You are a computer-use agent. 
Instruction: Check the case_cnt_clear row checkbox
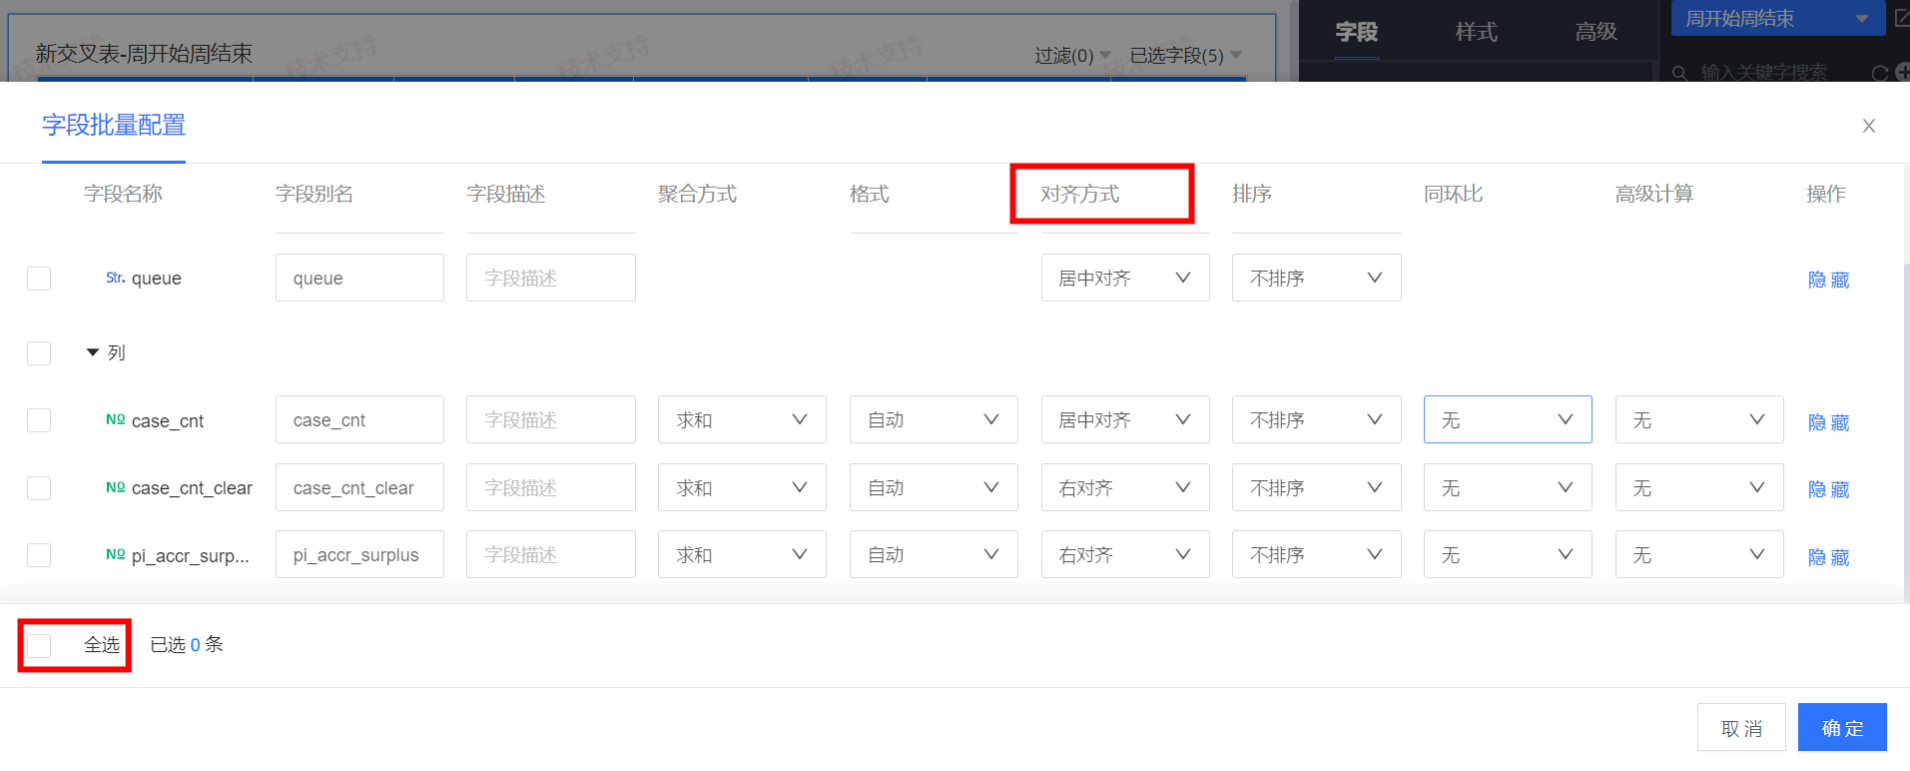(x=39, y=488)
